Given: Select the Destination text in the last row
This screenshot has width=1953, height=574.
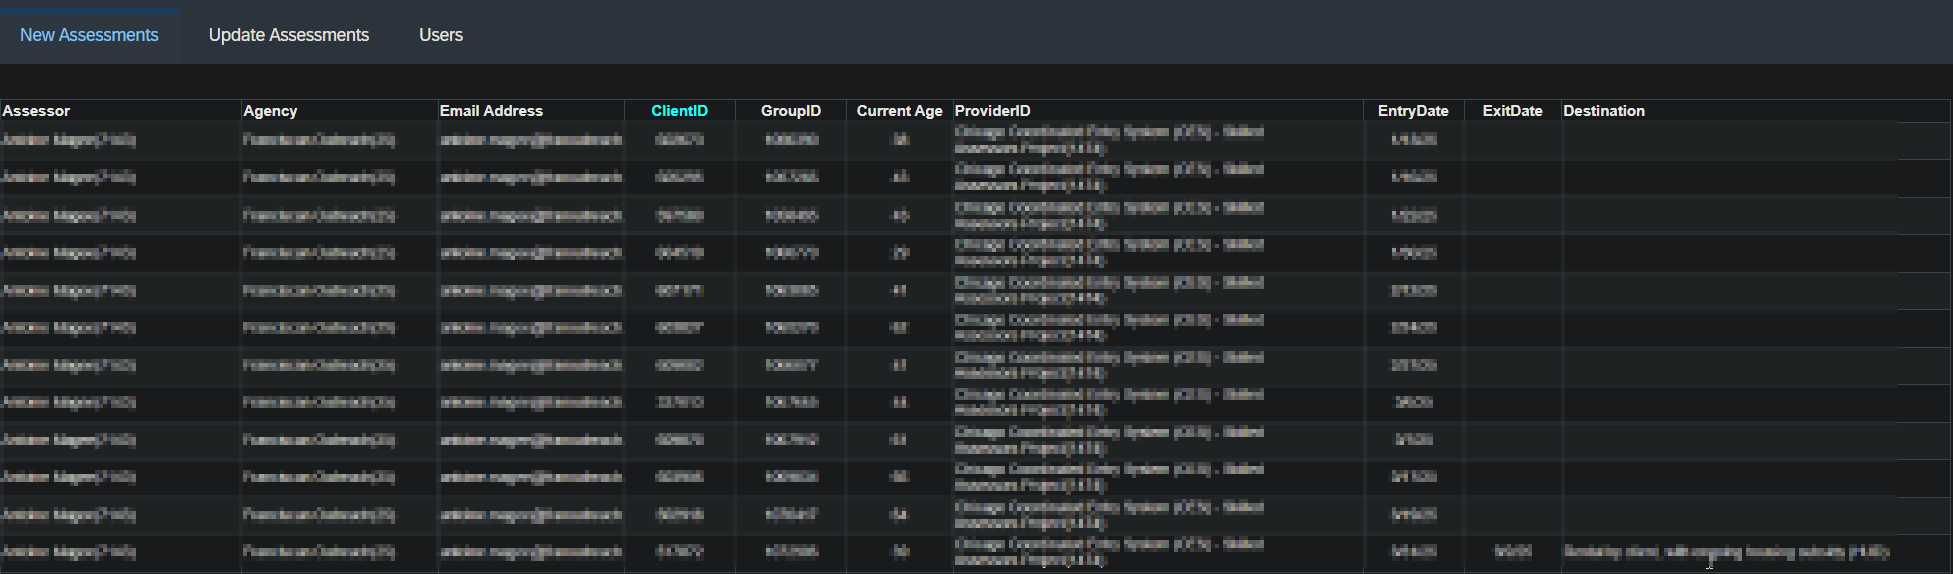Looking at the screenshot, I should point(1725,552).
